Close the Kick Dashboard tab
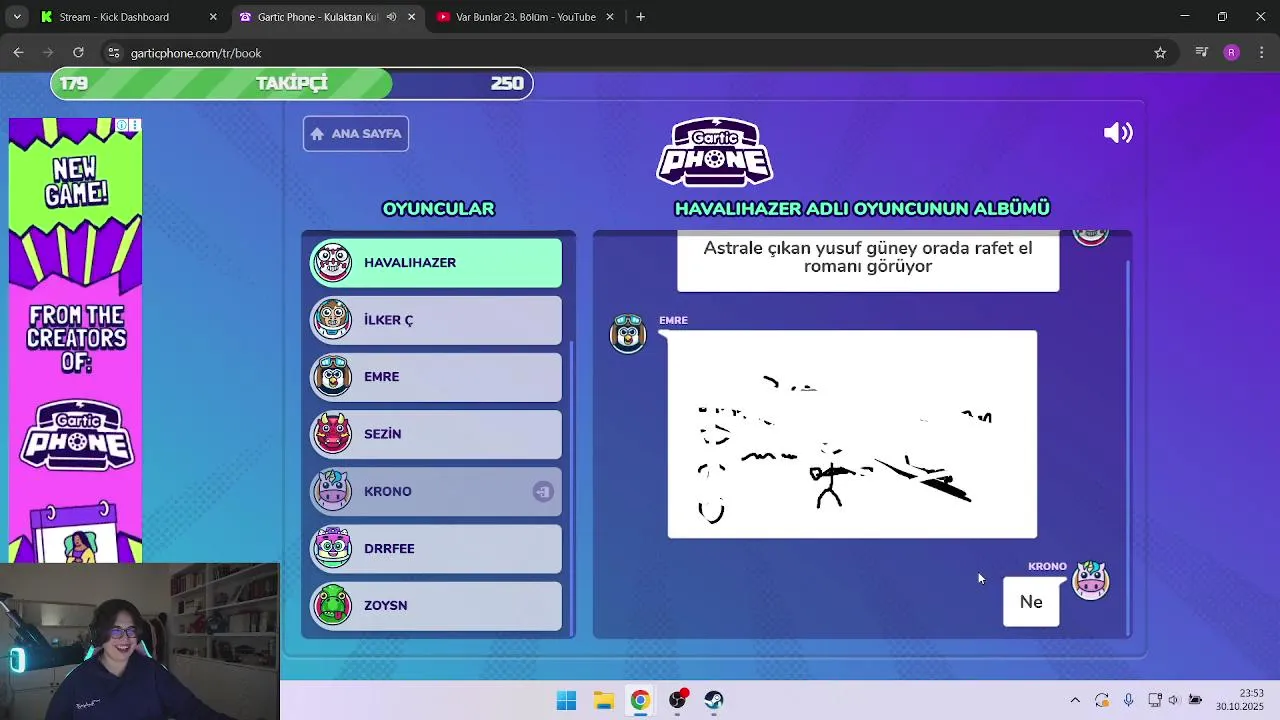Viewport: 1280px width, 720px height. pyautogui.click(x=213, y=17)
